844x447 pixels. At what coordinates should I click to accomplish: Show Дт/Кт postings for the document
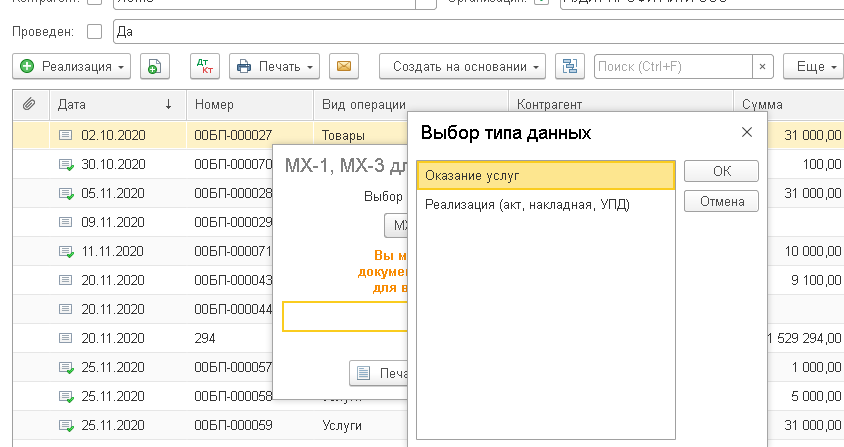tap(204, 67)
